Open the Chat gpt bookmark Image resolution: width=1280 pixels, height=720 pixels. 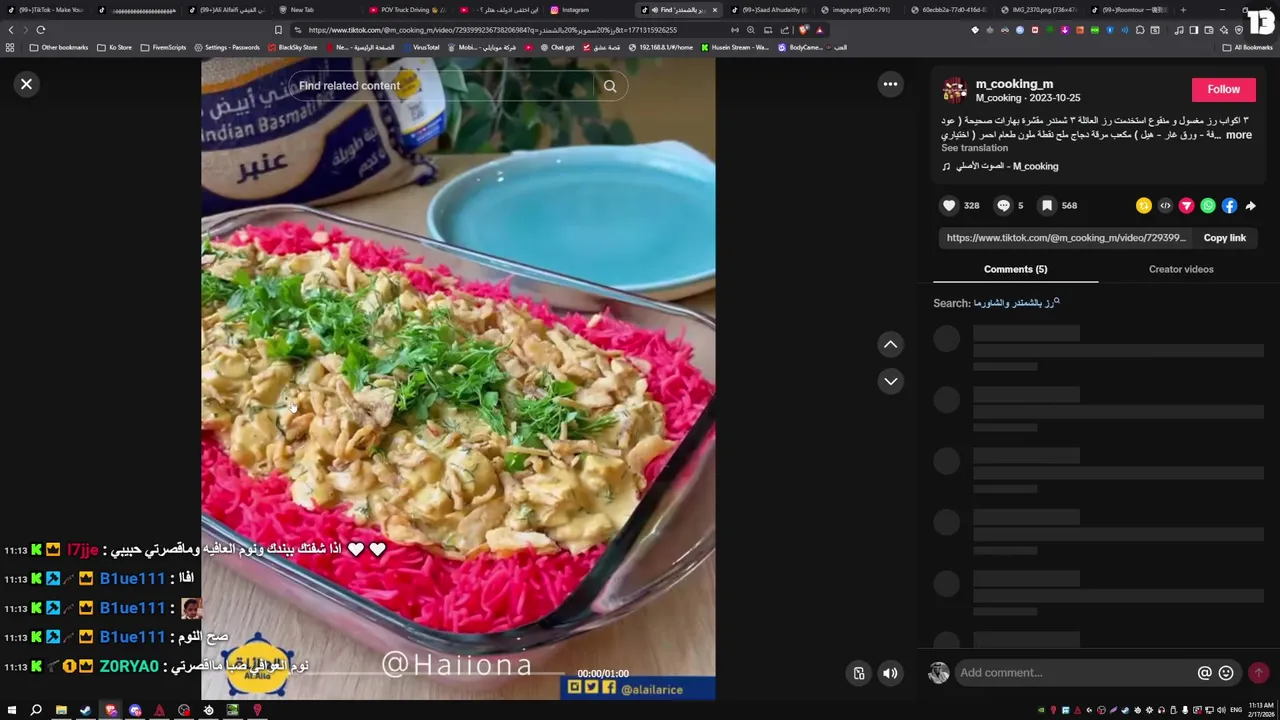(557, 47)
